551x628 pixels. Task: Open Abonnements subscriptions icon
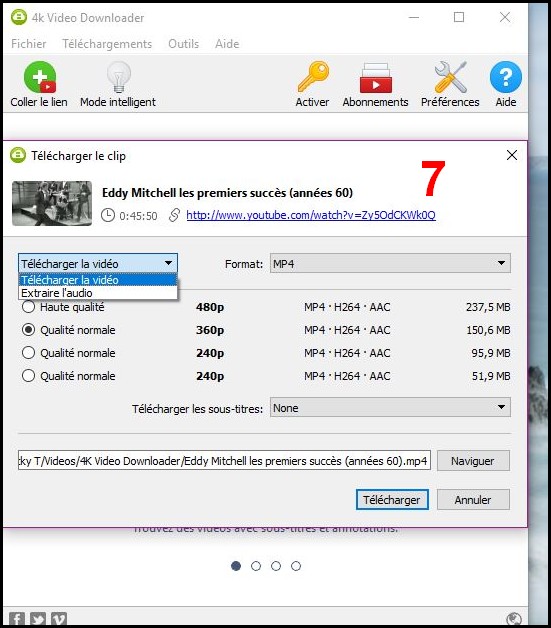click(x=375, y=78)
